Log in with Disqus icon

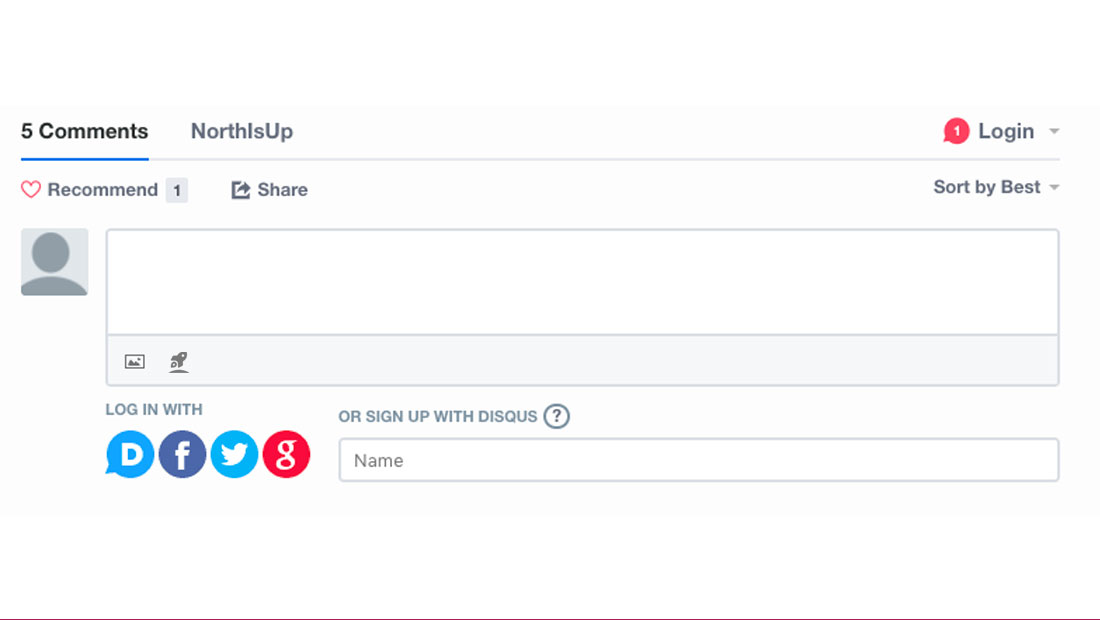click(x=130, y=454)
